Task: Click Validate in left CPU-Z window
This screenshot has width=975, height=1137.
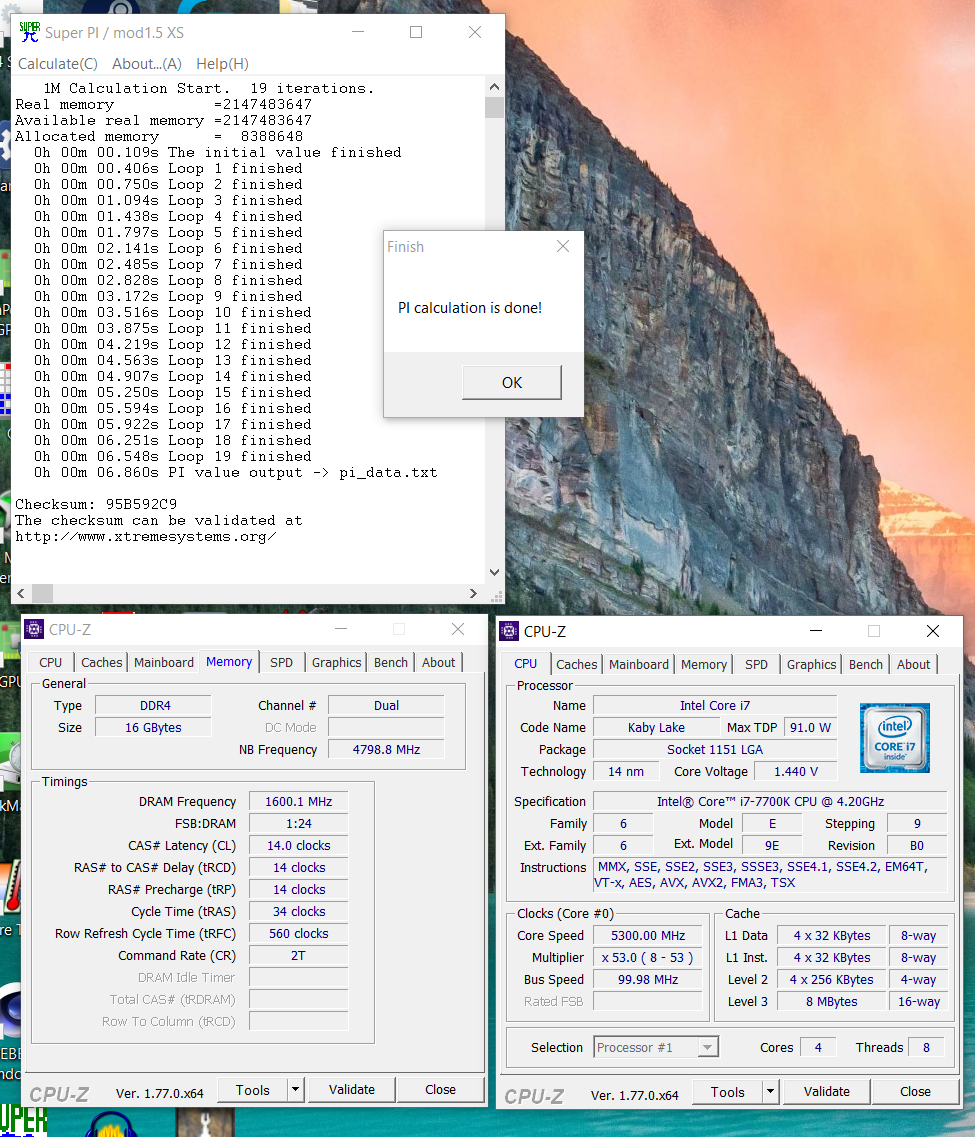Action: (352, 1089)
